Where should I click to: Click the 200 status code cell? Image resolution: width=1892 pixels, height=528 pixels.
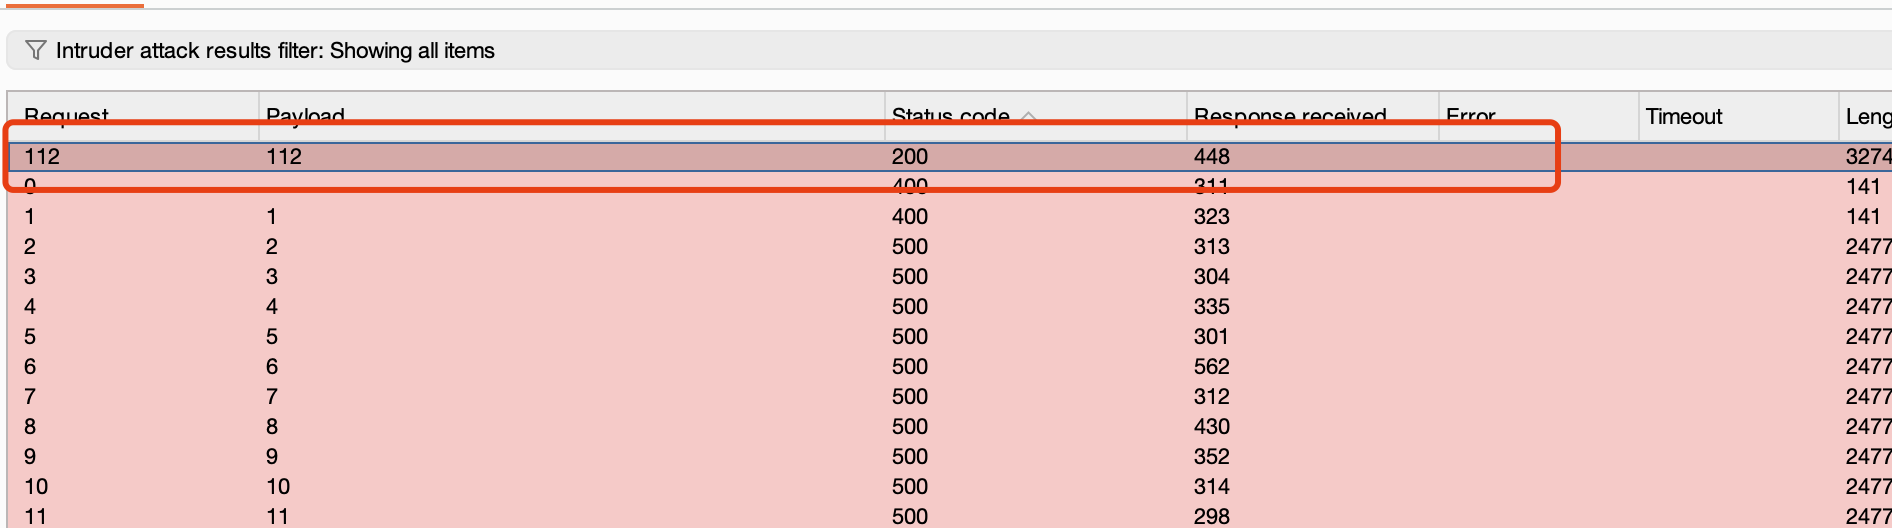coord(909,156)
